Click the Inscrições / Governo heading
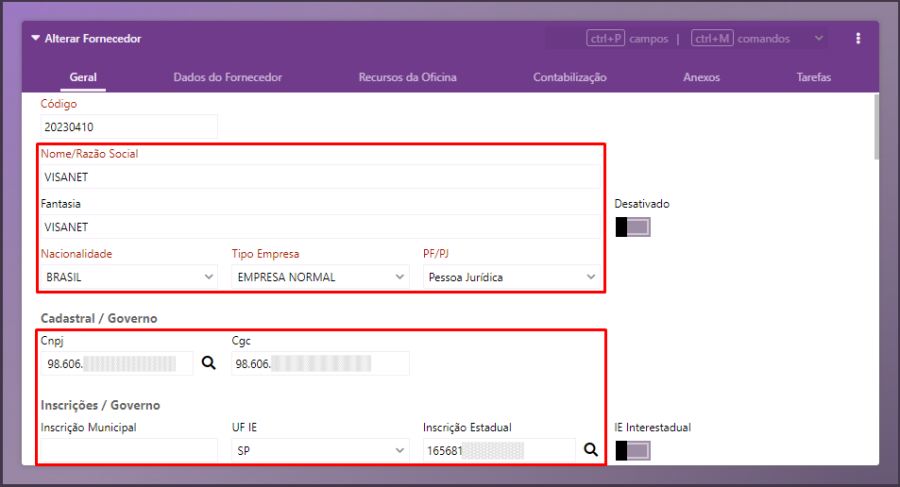The width and height of the screenshot is (900, 487). [x=100, y=405]
